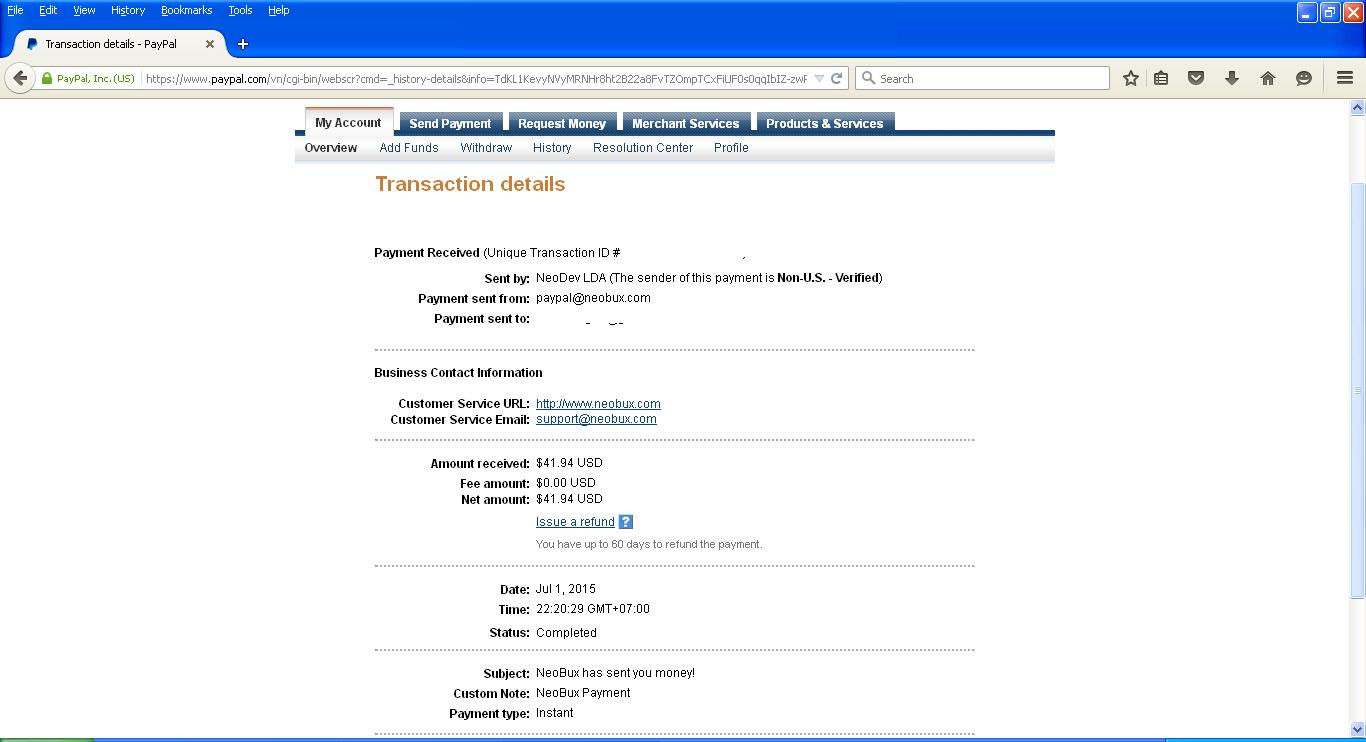Select the Transaction details - PayPal browser tab
Viewport: 1366px width, 742px height.
[120, 44]
